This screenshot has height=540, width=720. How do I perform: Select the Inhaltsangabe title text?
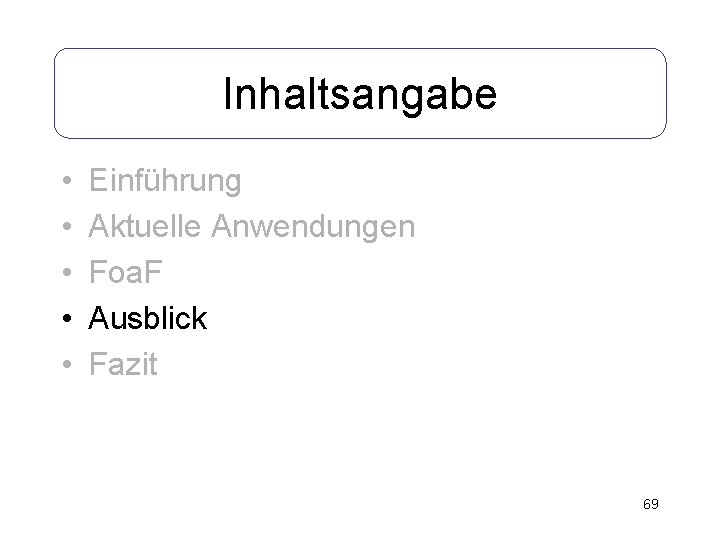[x=360, y=94]
